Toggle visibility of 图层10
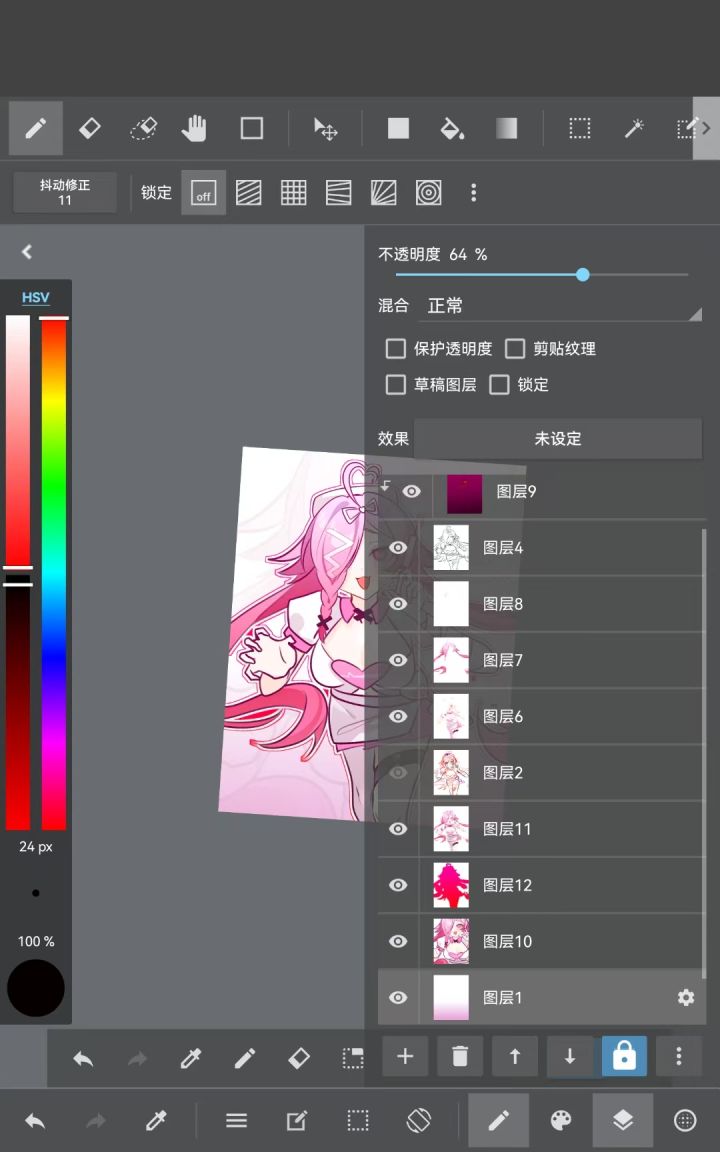This screenshot has width=720, height=1152. pos(398,941)
